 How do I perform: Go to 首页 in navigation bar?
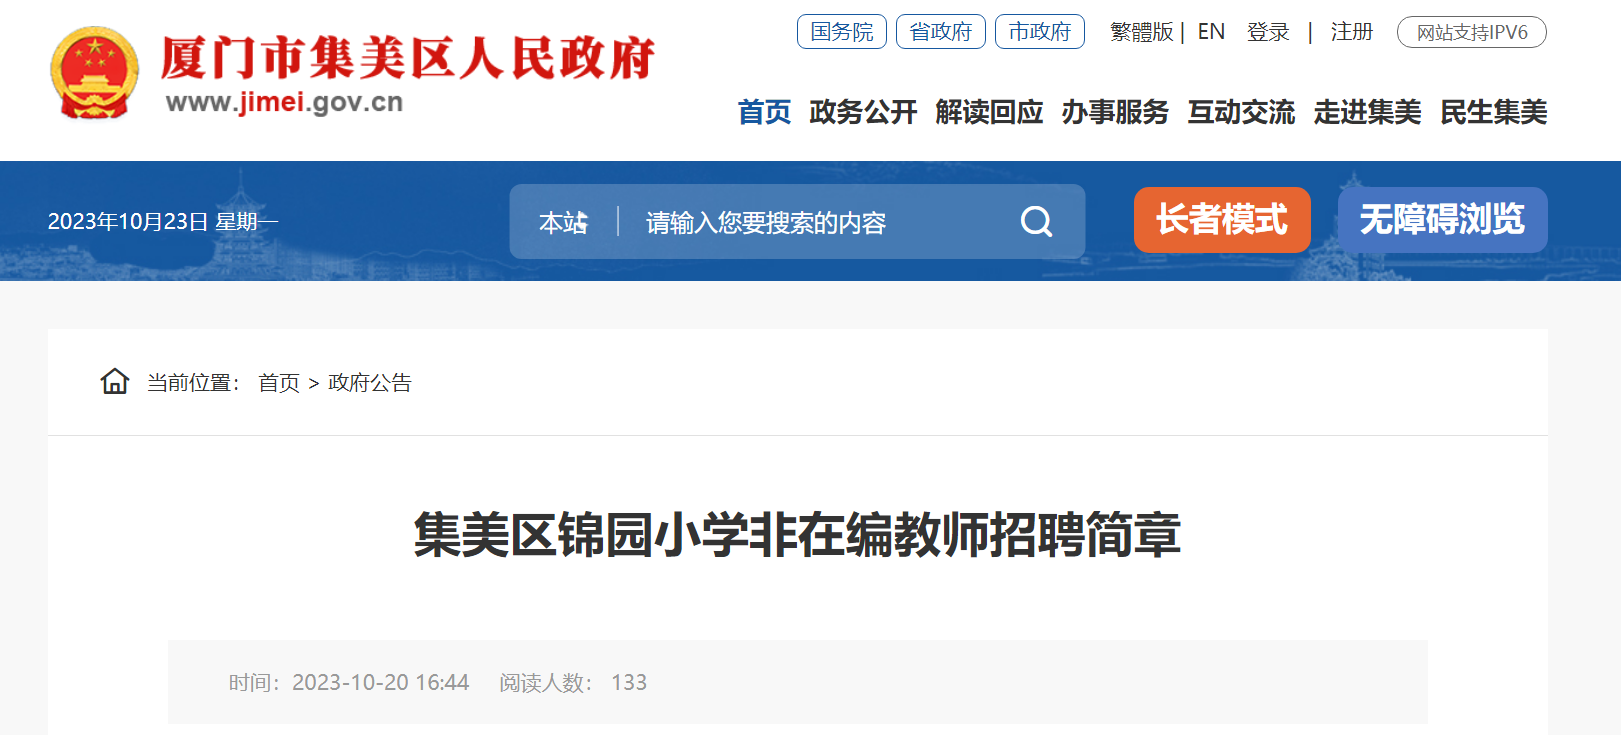click(x=764, y=112)
